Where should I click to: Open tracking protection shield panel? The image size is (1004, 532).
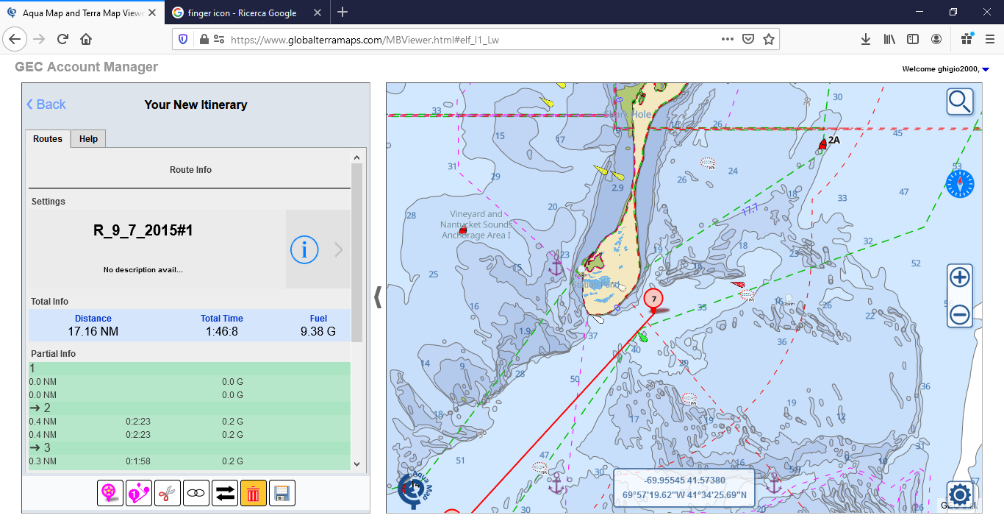[x=183, y=39]
